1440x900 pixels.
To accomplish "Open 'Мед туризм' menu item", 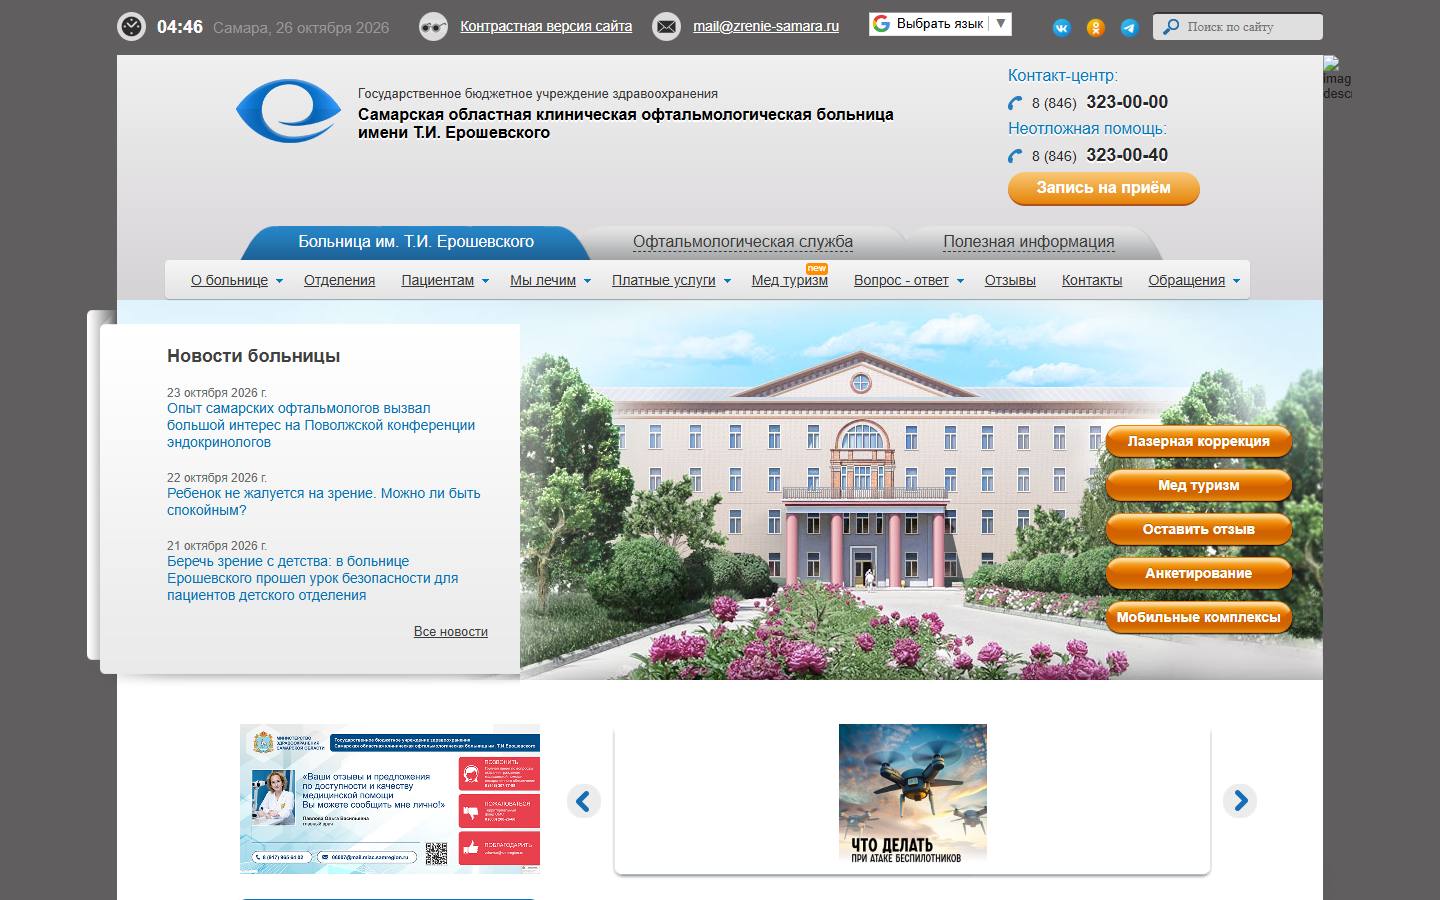I will pyautogui.click(x=790, y=280).
